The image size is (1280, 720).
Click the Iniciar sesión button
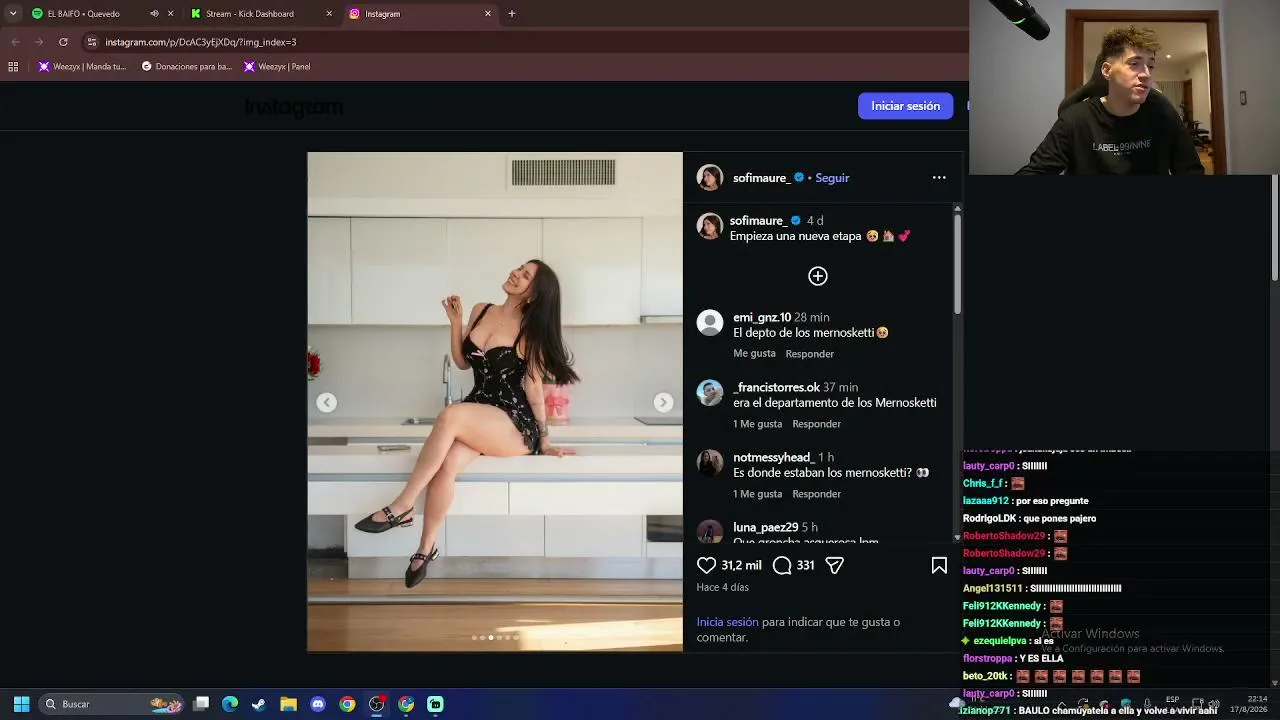click(x=905, y=106)
